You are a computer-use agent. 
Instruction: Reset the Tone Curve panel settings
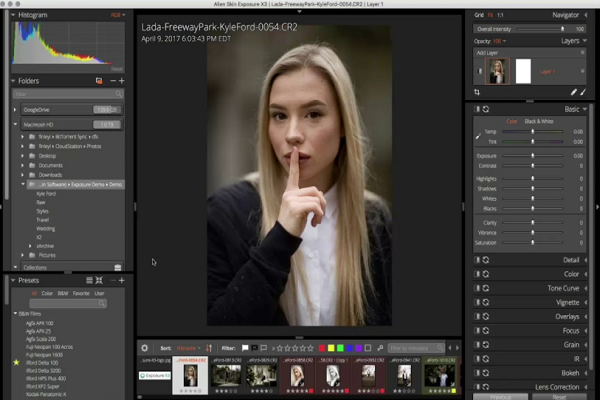[x=486, y=288]
